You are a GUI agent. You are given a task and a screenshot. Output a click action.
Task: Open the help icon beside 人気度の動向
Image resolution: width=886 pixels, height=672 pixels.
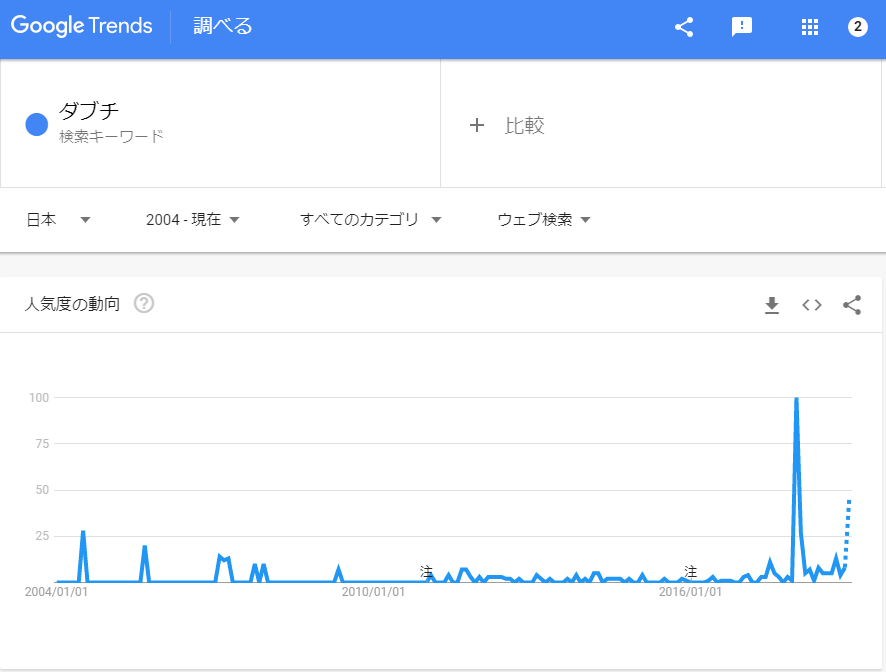143,303
